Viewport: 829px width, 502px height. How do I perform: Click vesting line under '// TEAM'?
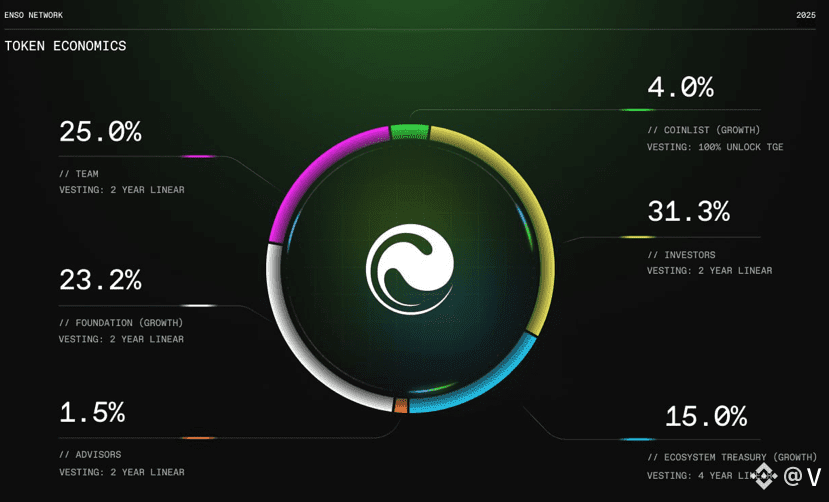(122, 190)
